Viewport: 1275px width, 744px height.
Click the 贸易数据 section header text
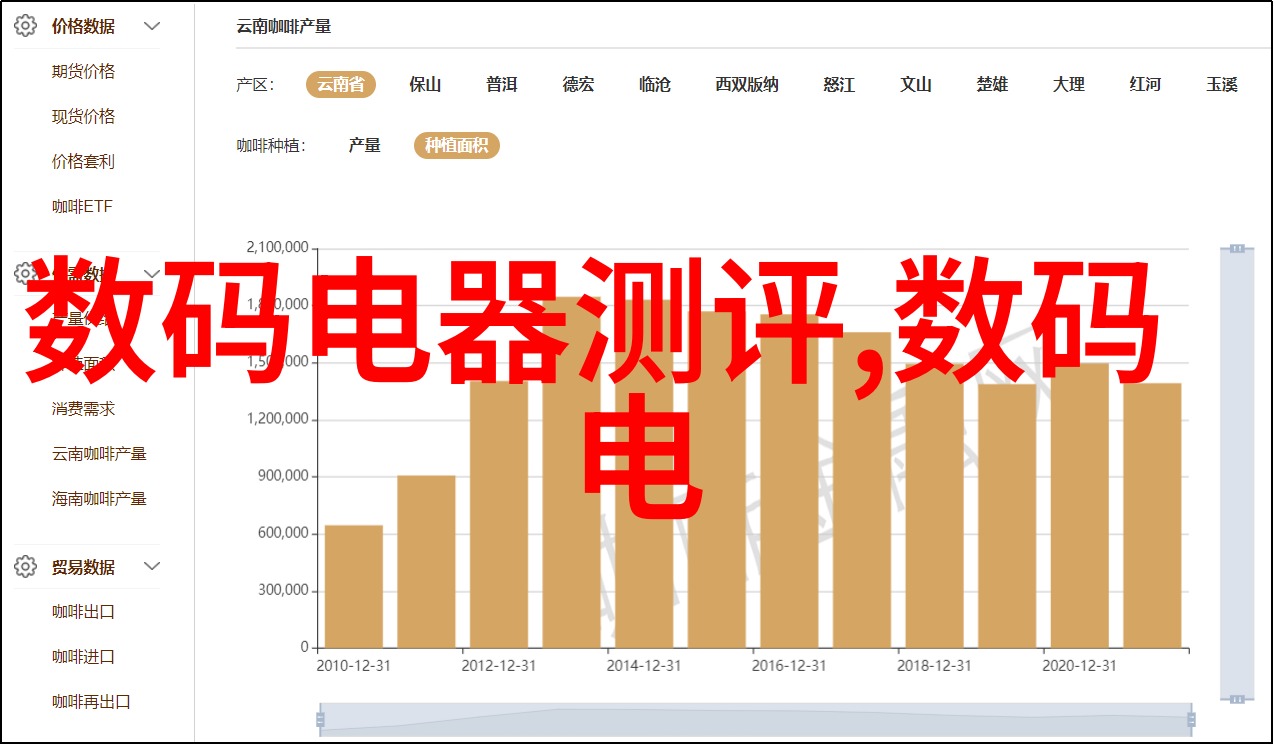83,567
